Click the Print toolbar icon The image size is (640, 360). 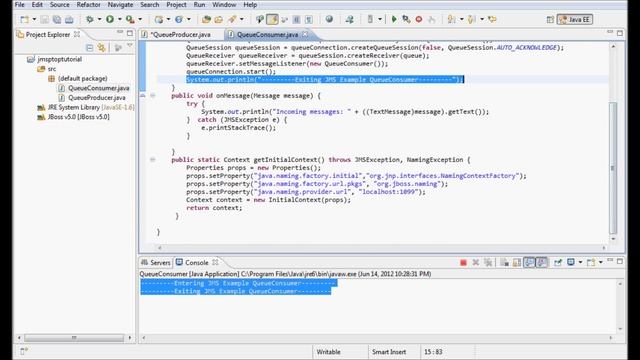click(x=69, y=19)
